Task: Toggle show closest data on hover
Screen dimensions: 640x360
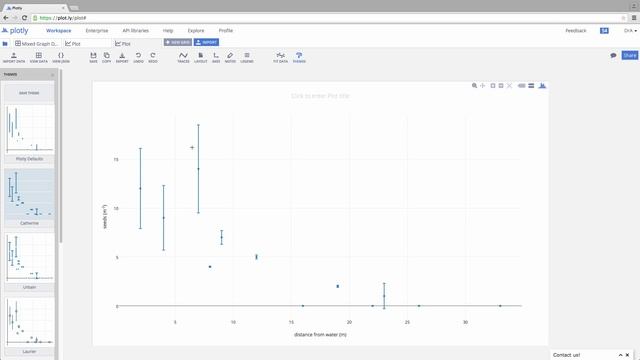Action: point(522,86)
